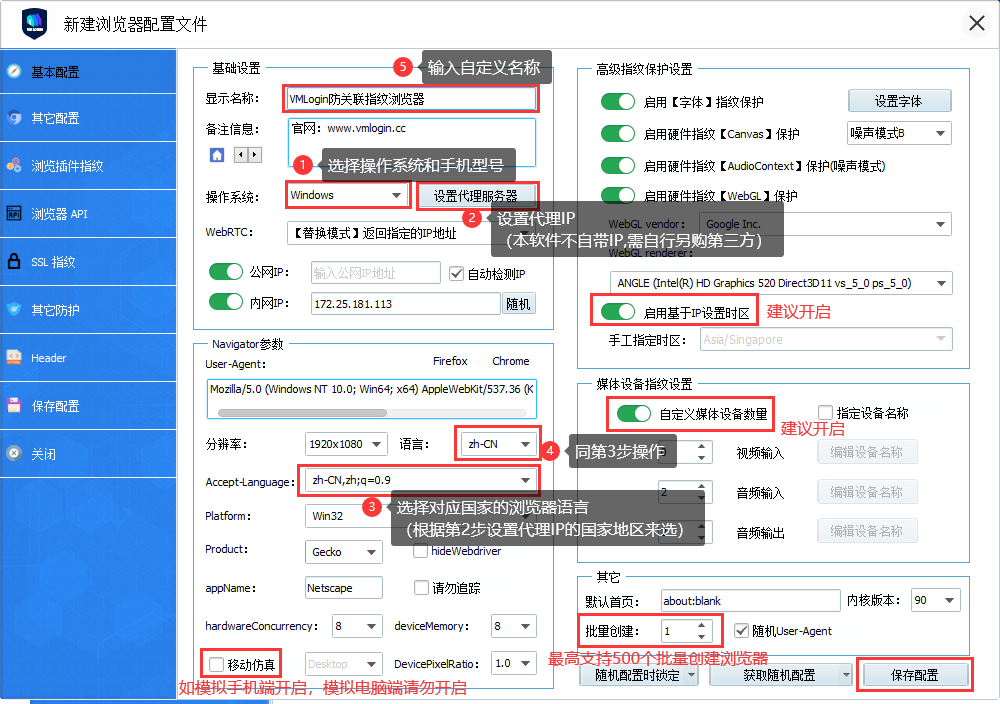The image size is (1000, 704).
Task: Click the right arrow button beside home icon
Action: tap(255, 154)
